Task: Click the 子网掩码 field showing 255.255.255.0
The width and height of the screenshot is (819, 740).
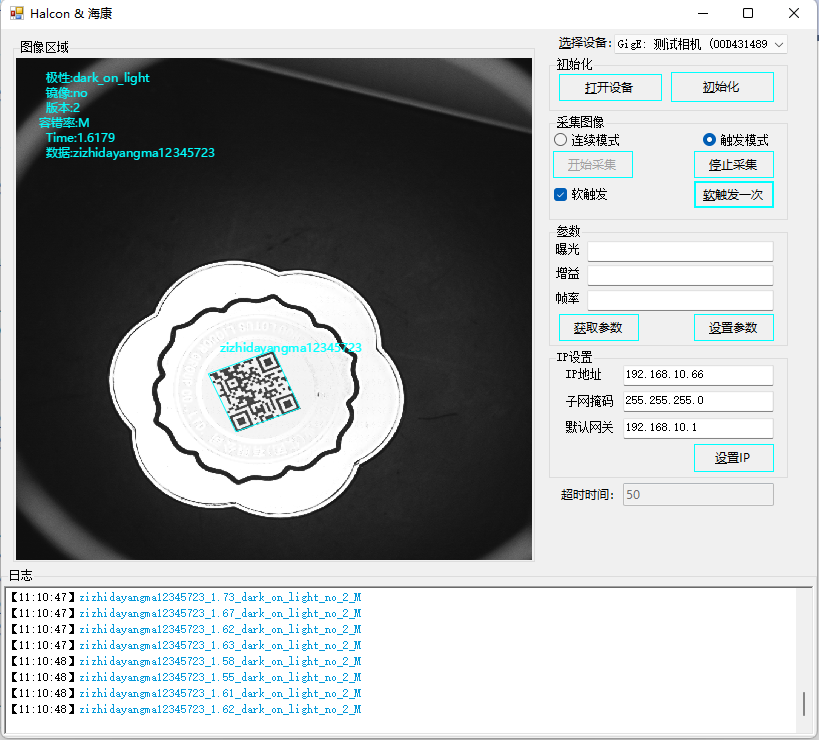Action: (x=698, y=401)
